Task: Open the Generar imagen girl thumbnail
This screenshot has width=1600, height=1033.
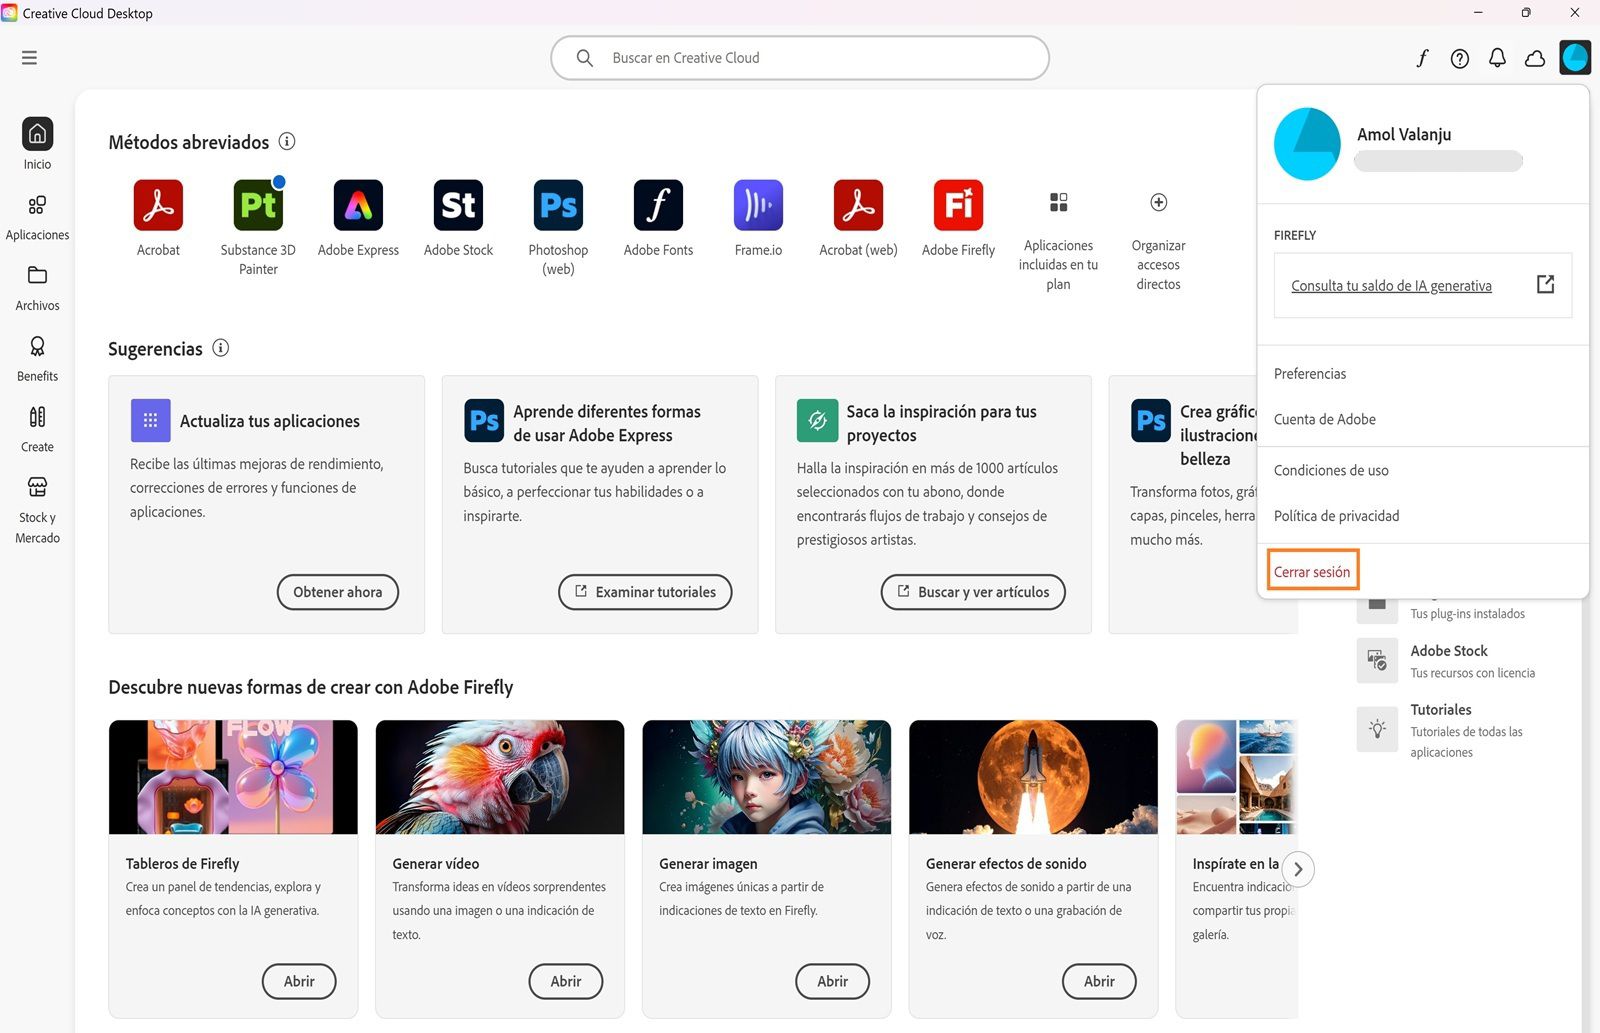Action: [x=766, y=777]
